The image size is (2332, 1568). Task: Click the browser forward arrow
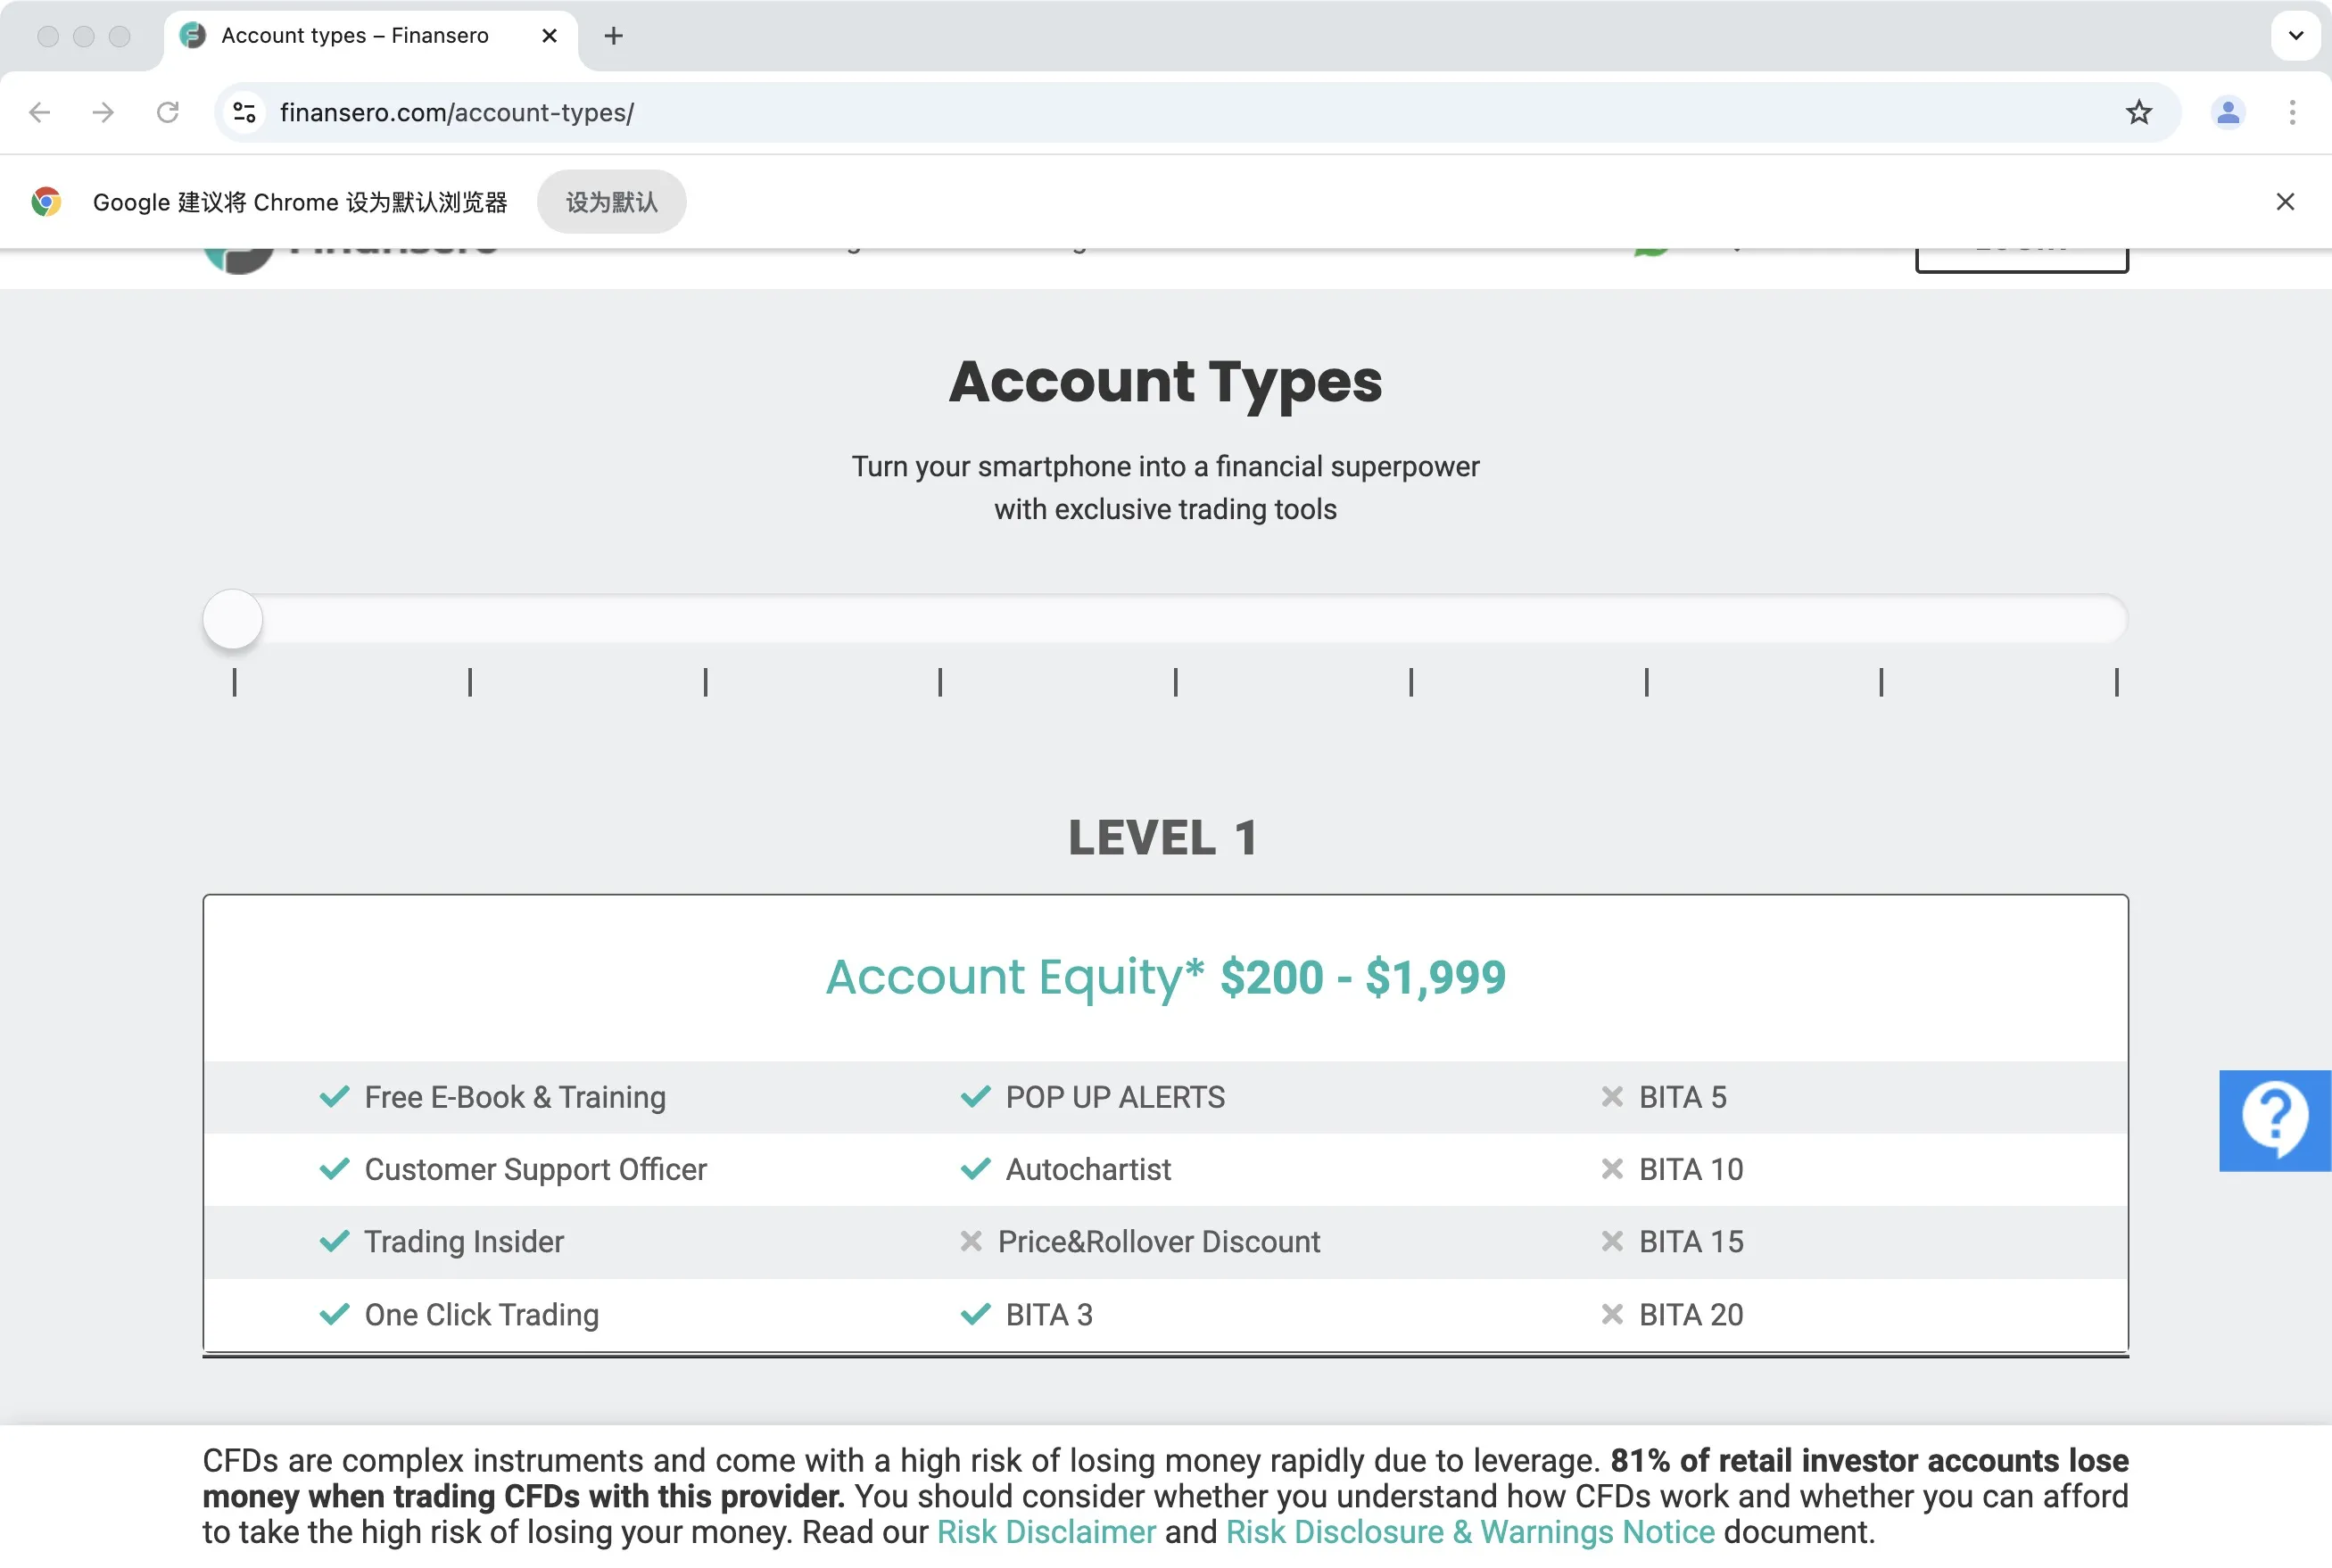click(103, 112)
